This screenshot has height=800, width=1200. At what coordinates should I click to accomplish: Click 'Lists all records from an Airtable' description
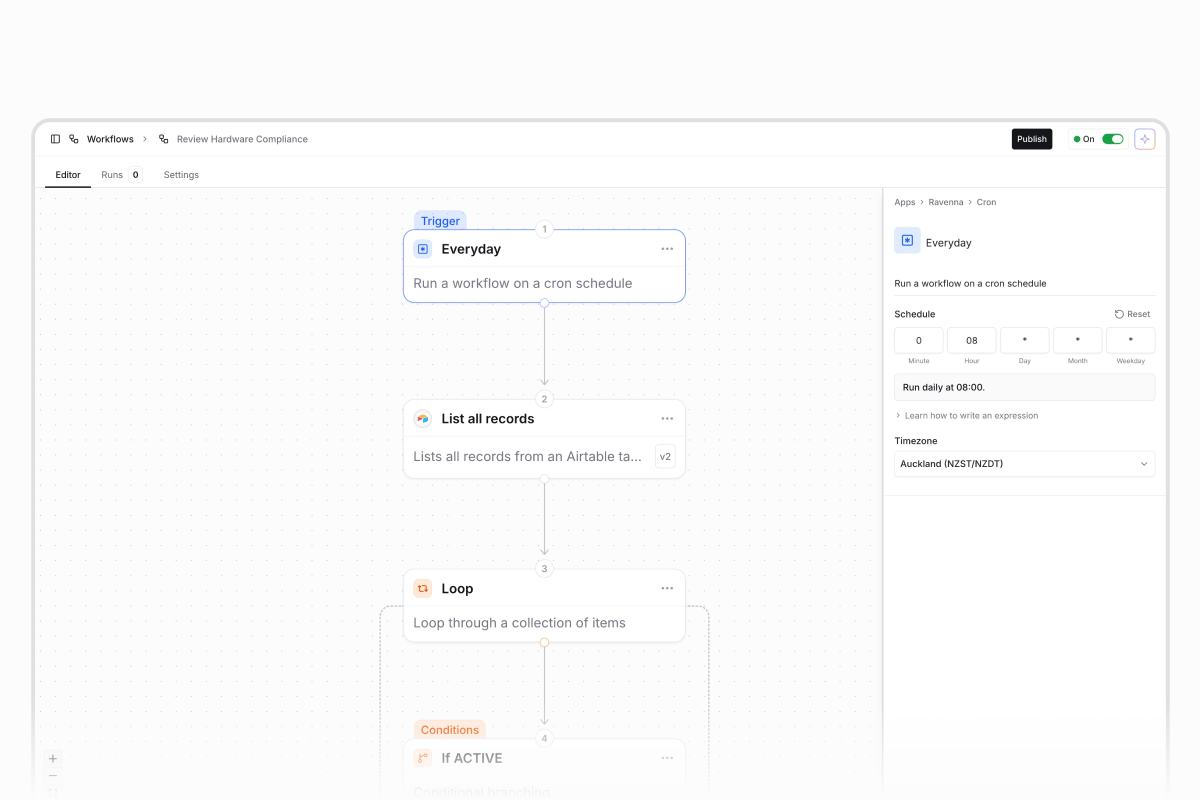tap(528, 457)
